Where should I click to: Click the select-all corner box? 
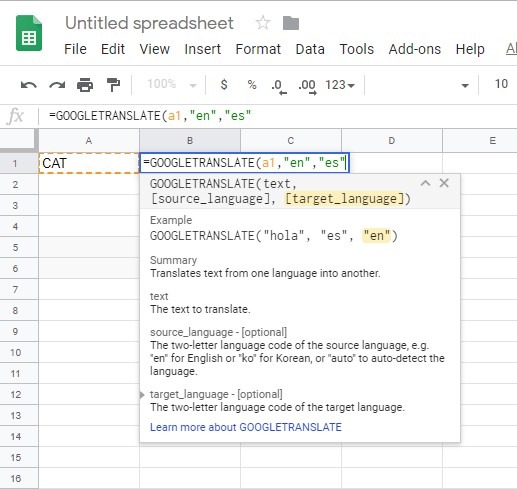tap(19, 140)
